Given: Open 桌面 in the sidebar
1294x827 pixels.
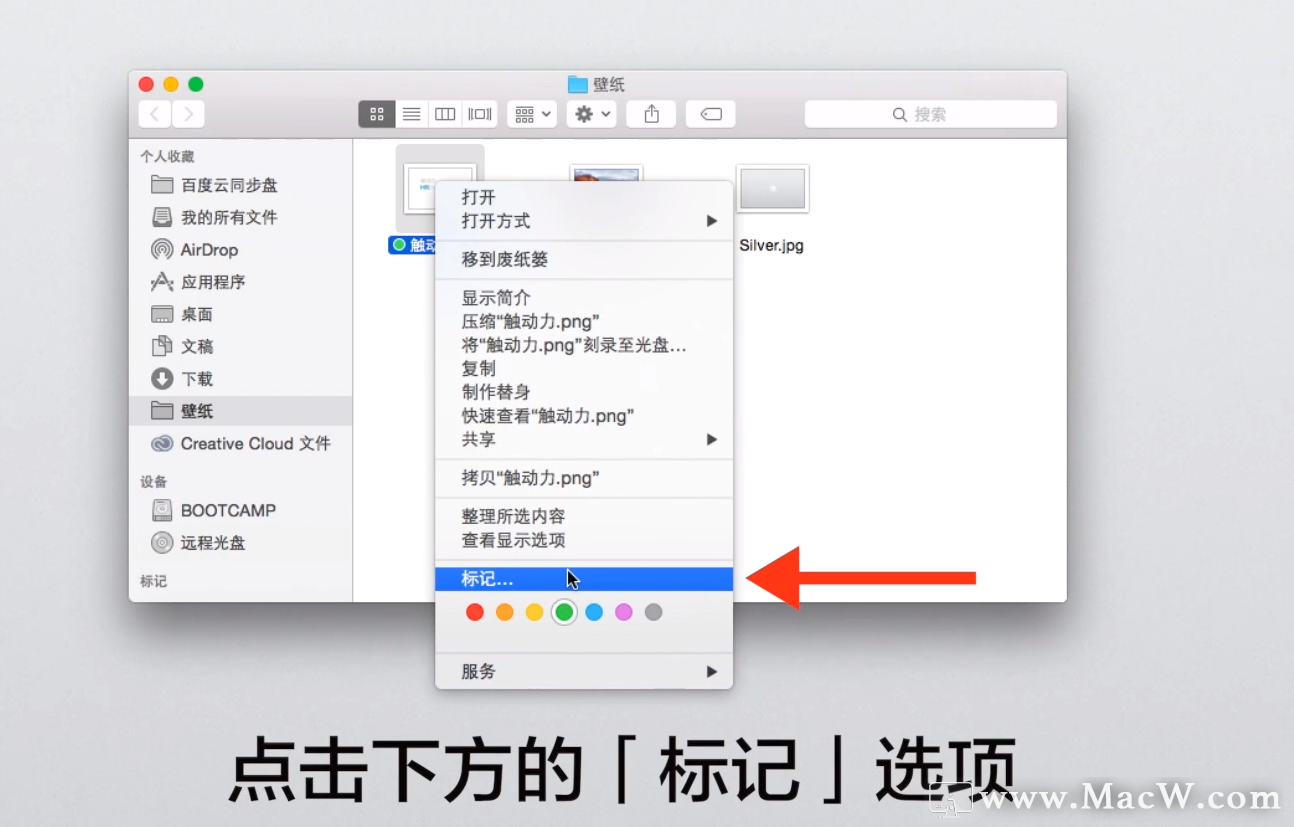Looking at the screenshot, I should 240,314.
